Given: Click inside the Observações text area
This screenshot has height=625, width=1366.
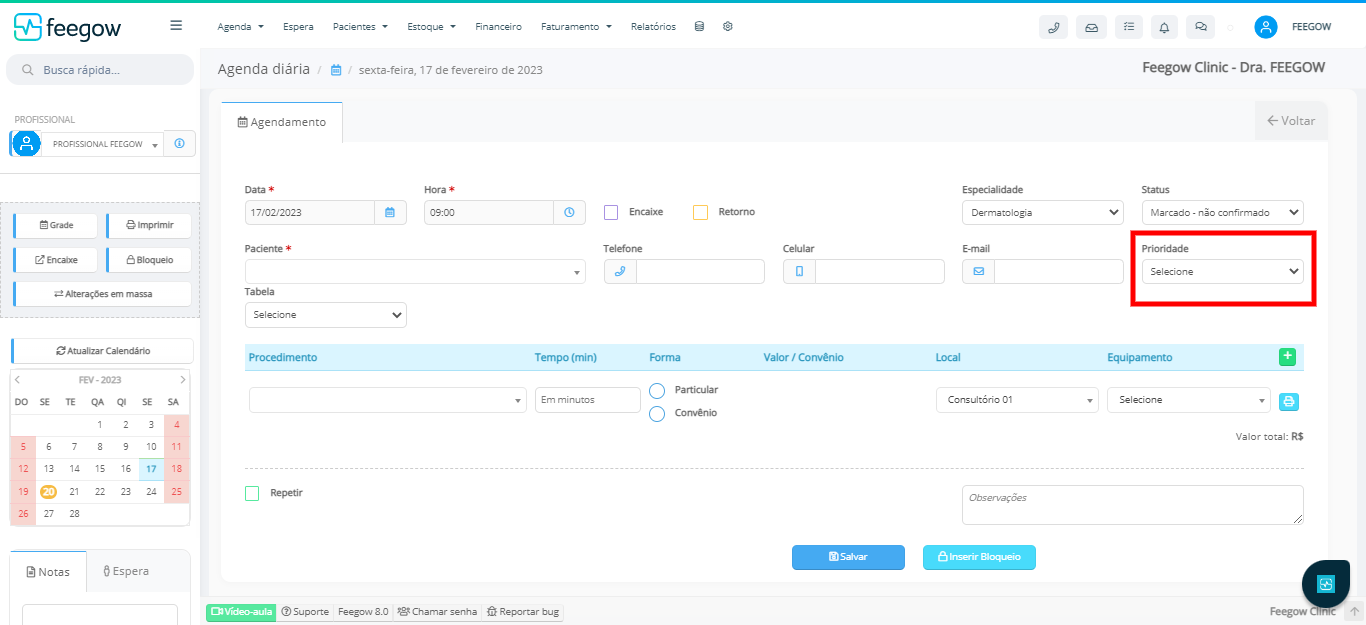Looking at the screenshot, I should [x=1133, y=505].
